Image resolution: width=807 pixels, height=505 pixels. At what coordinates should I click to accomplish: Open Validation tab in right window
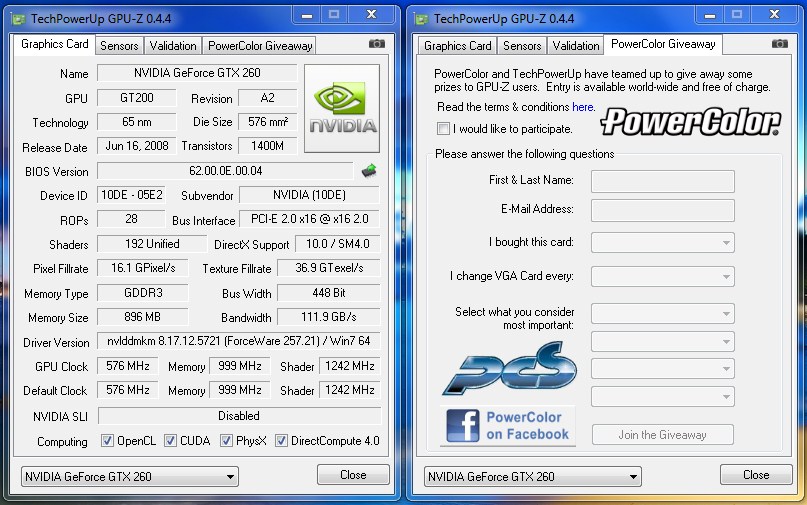click(576, 46)
